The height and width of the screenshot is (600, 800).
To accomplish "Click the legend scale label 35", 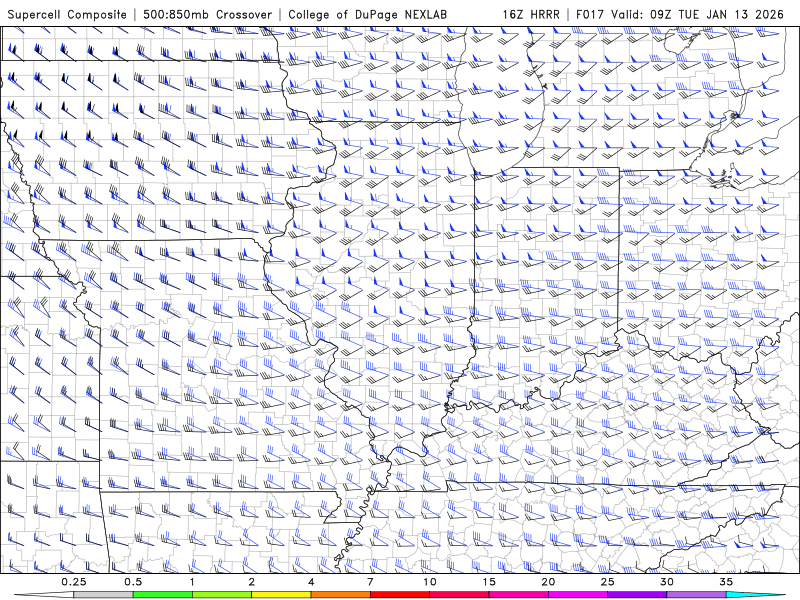I will (726, 582).
